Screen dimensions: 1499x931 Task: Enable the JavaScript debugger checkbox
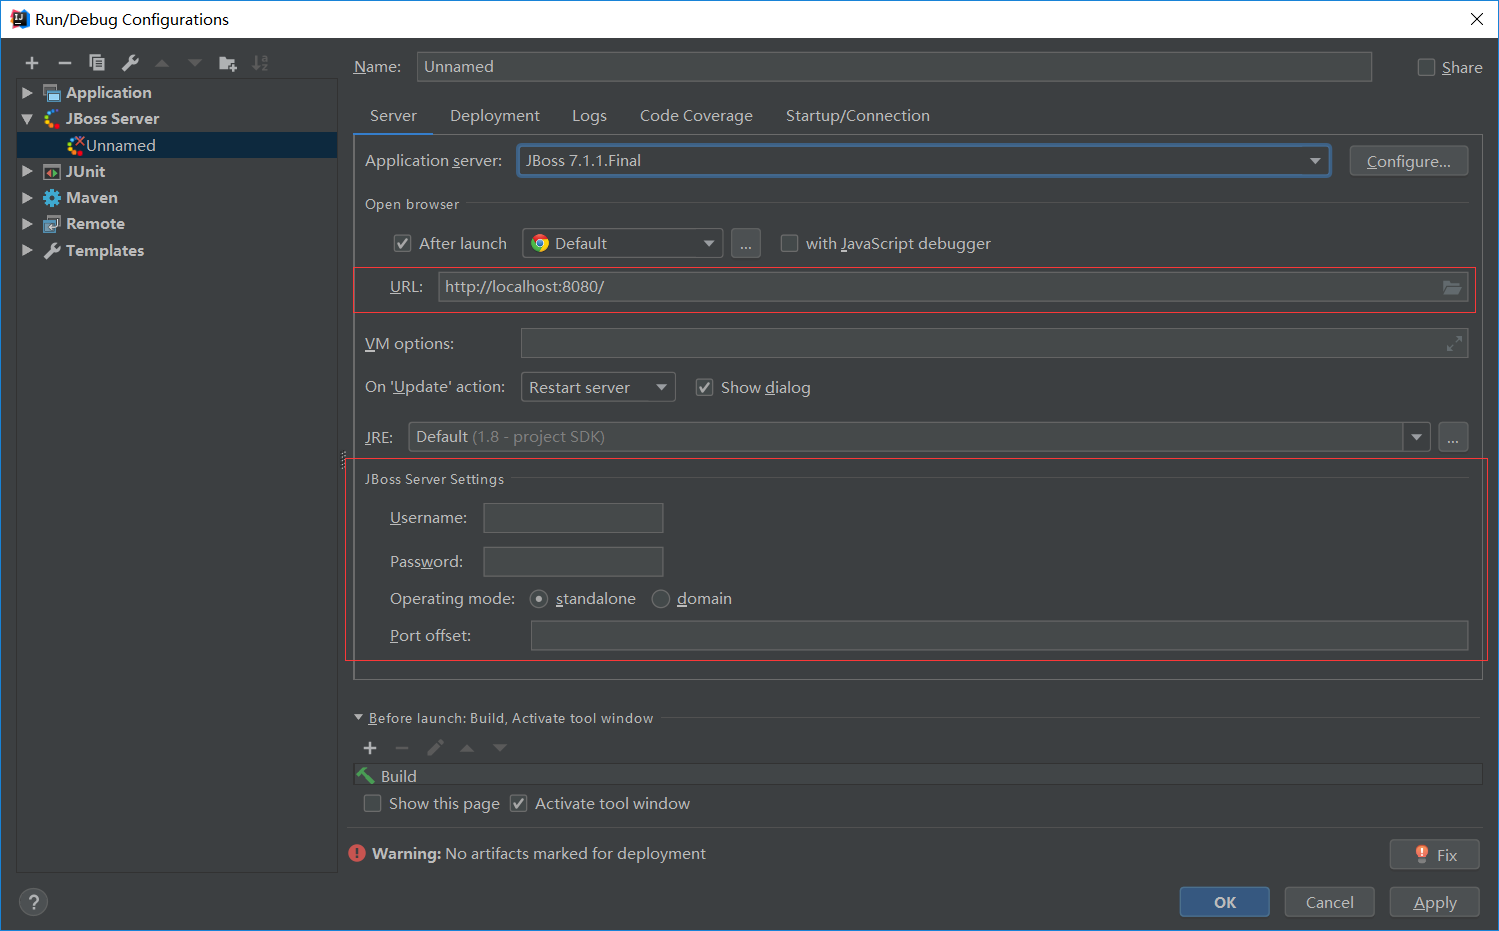click(x=788, y=243)
